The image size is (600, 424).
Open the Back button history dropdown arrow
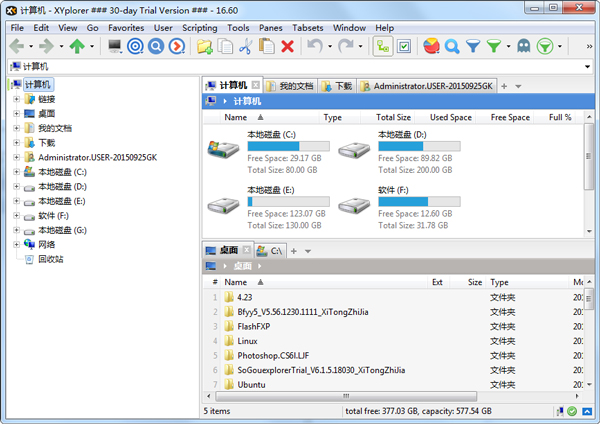pos(31,46)
